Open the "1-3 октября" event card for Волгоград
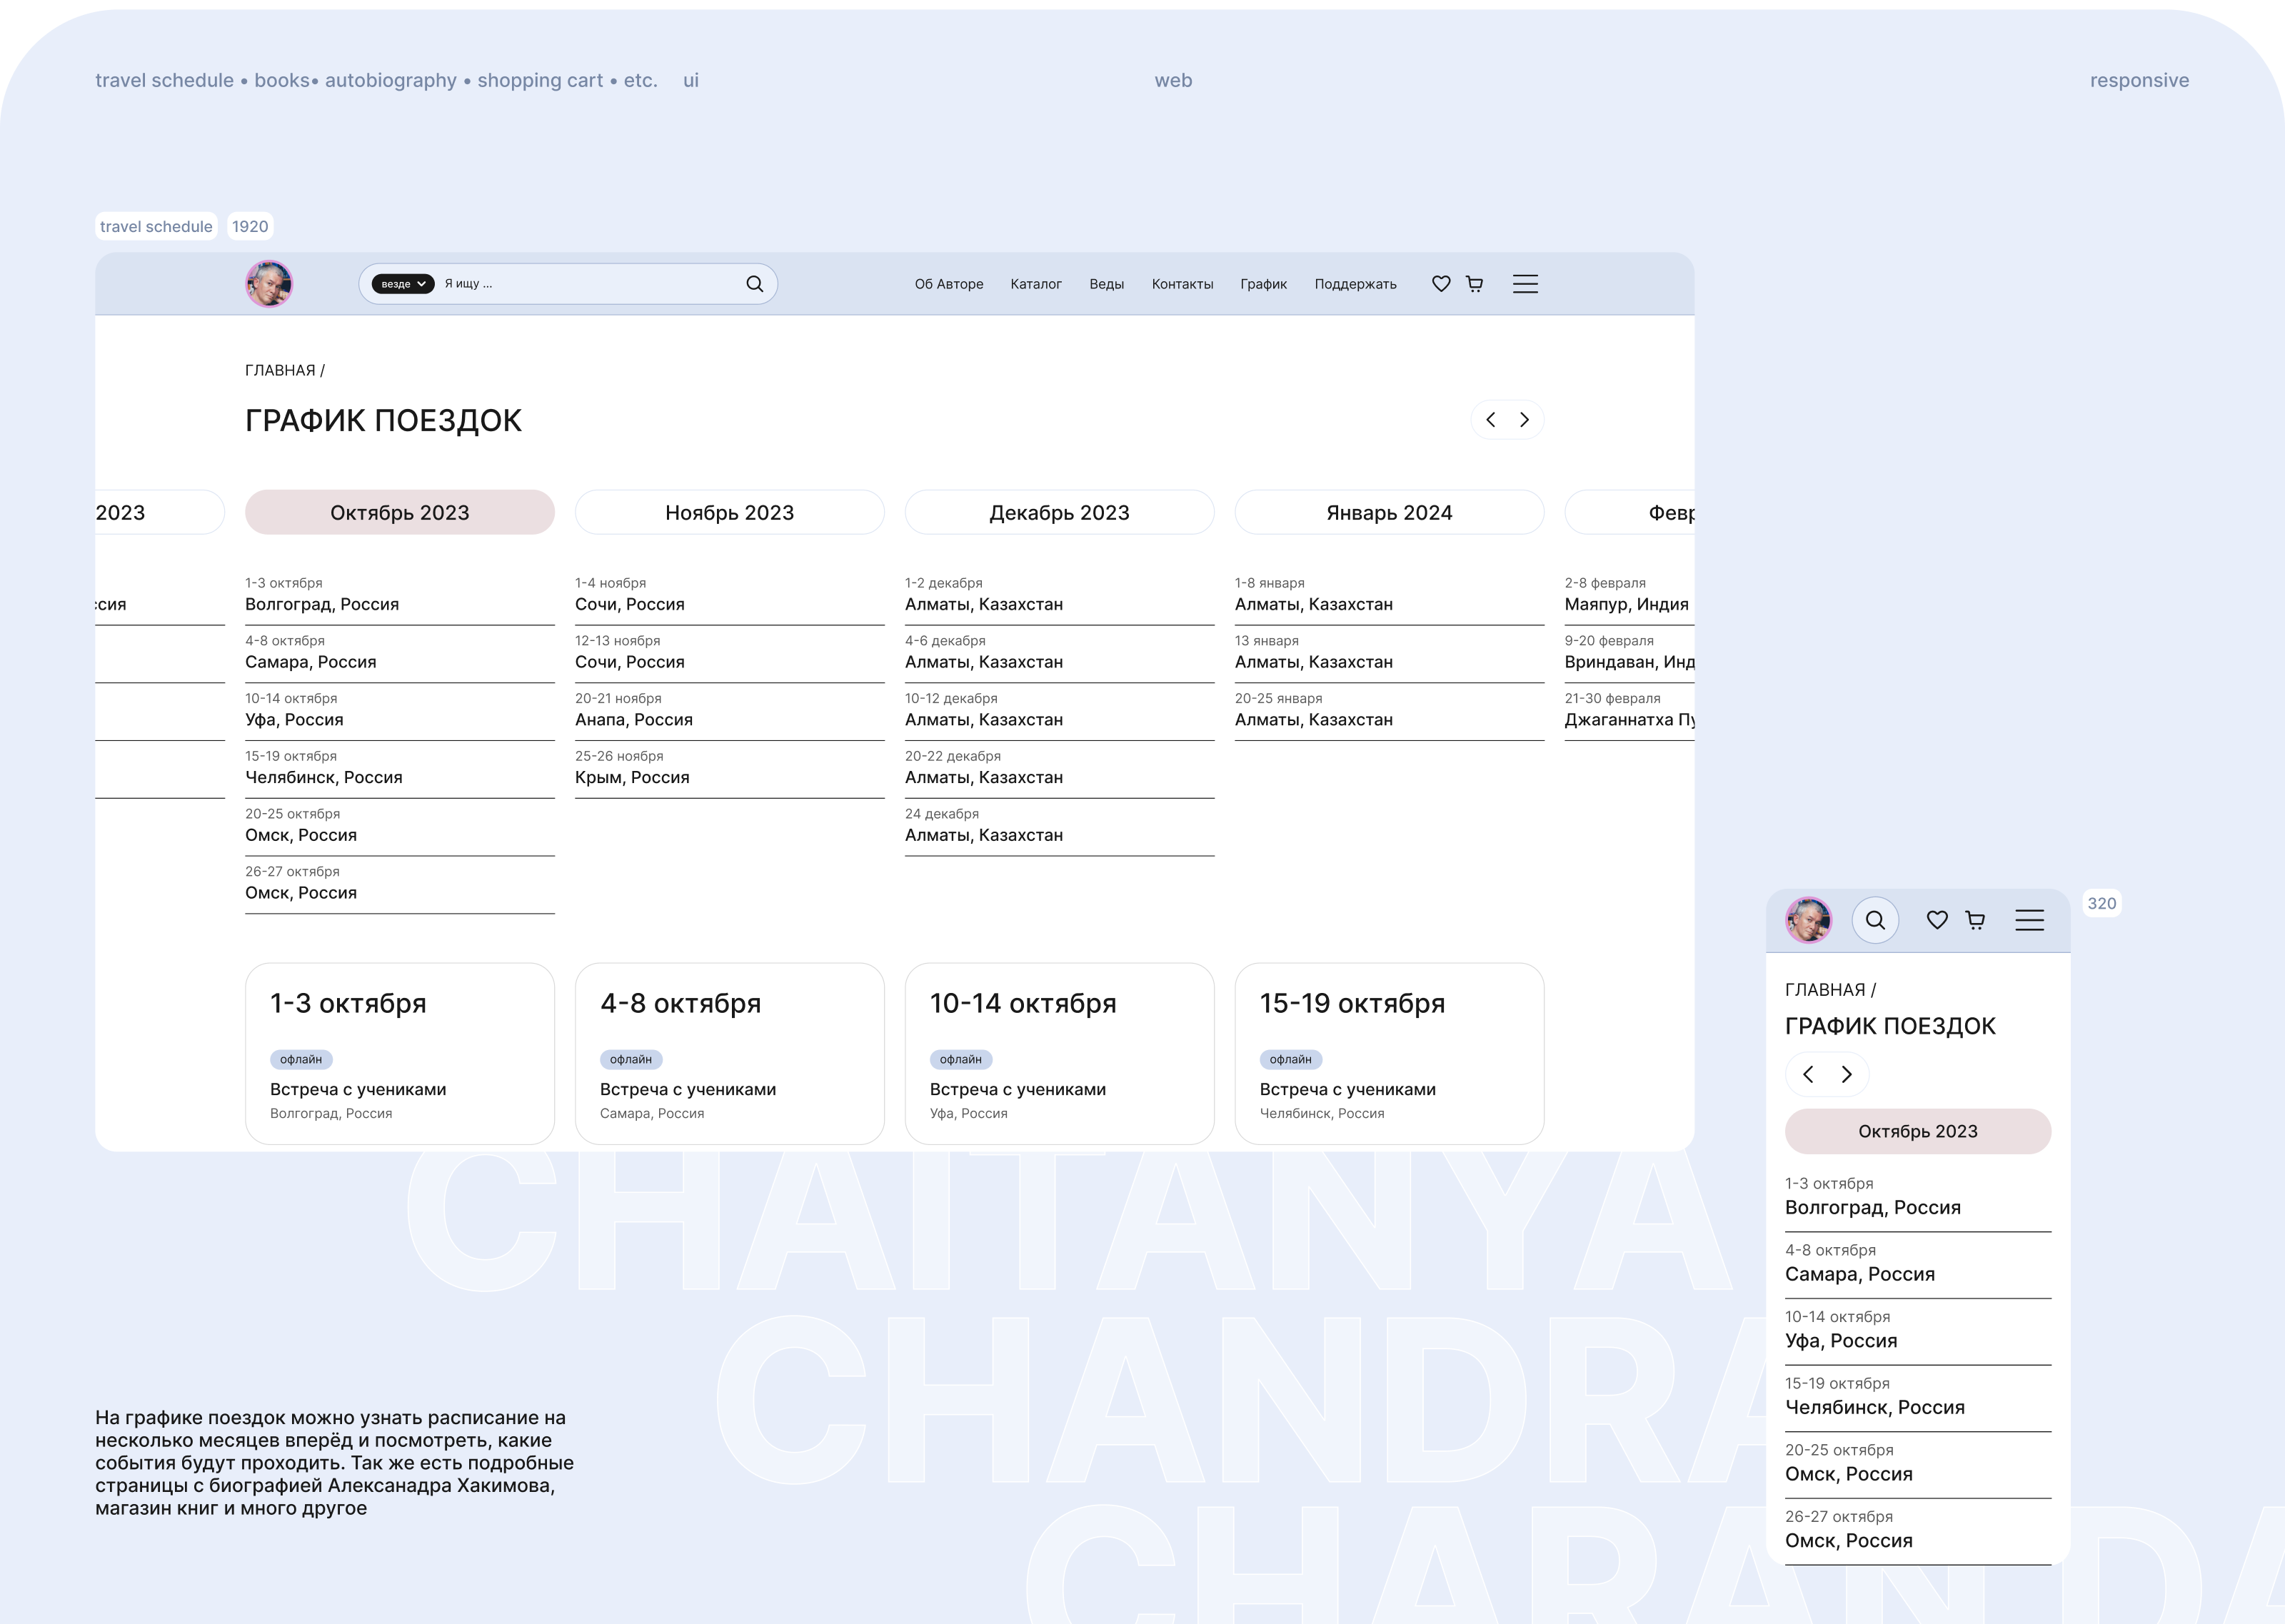Image resolution: width=2285 pixels, height=1624 pixels. click(400, 1053)
